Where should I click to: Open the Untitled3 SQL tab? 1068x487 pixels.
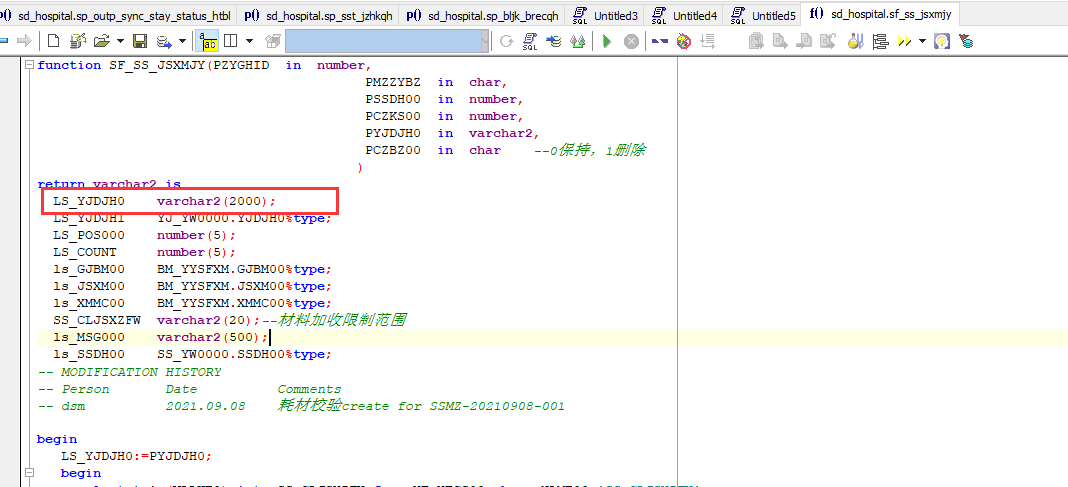click(x=605, y=14)
